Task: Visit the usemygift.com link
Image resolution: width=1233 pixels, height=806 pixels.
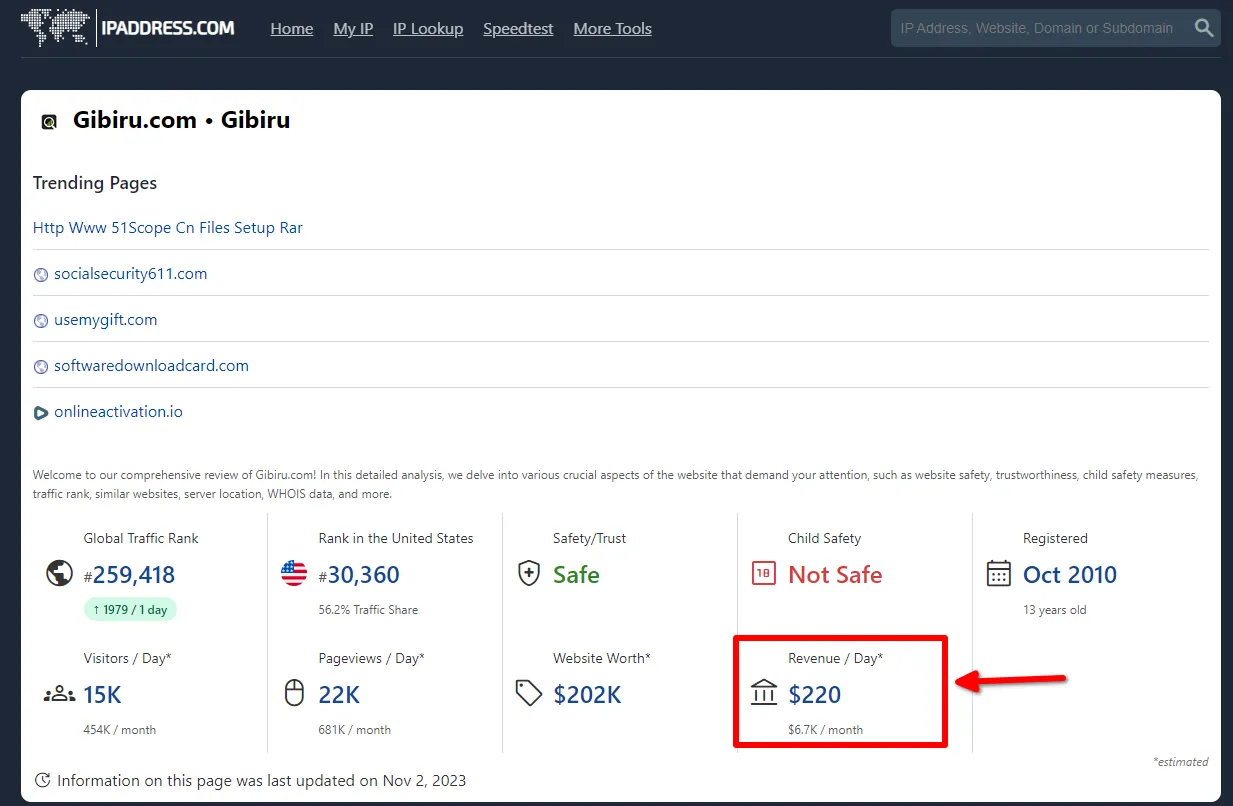Action: pos(106,320)
